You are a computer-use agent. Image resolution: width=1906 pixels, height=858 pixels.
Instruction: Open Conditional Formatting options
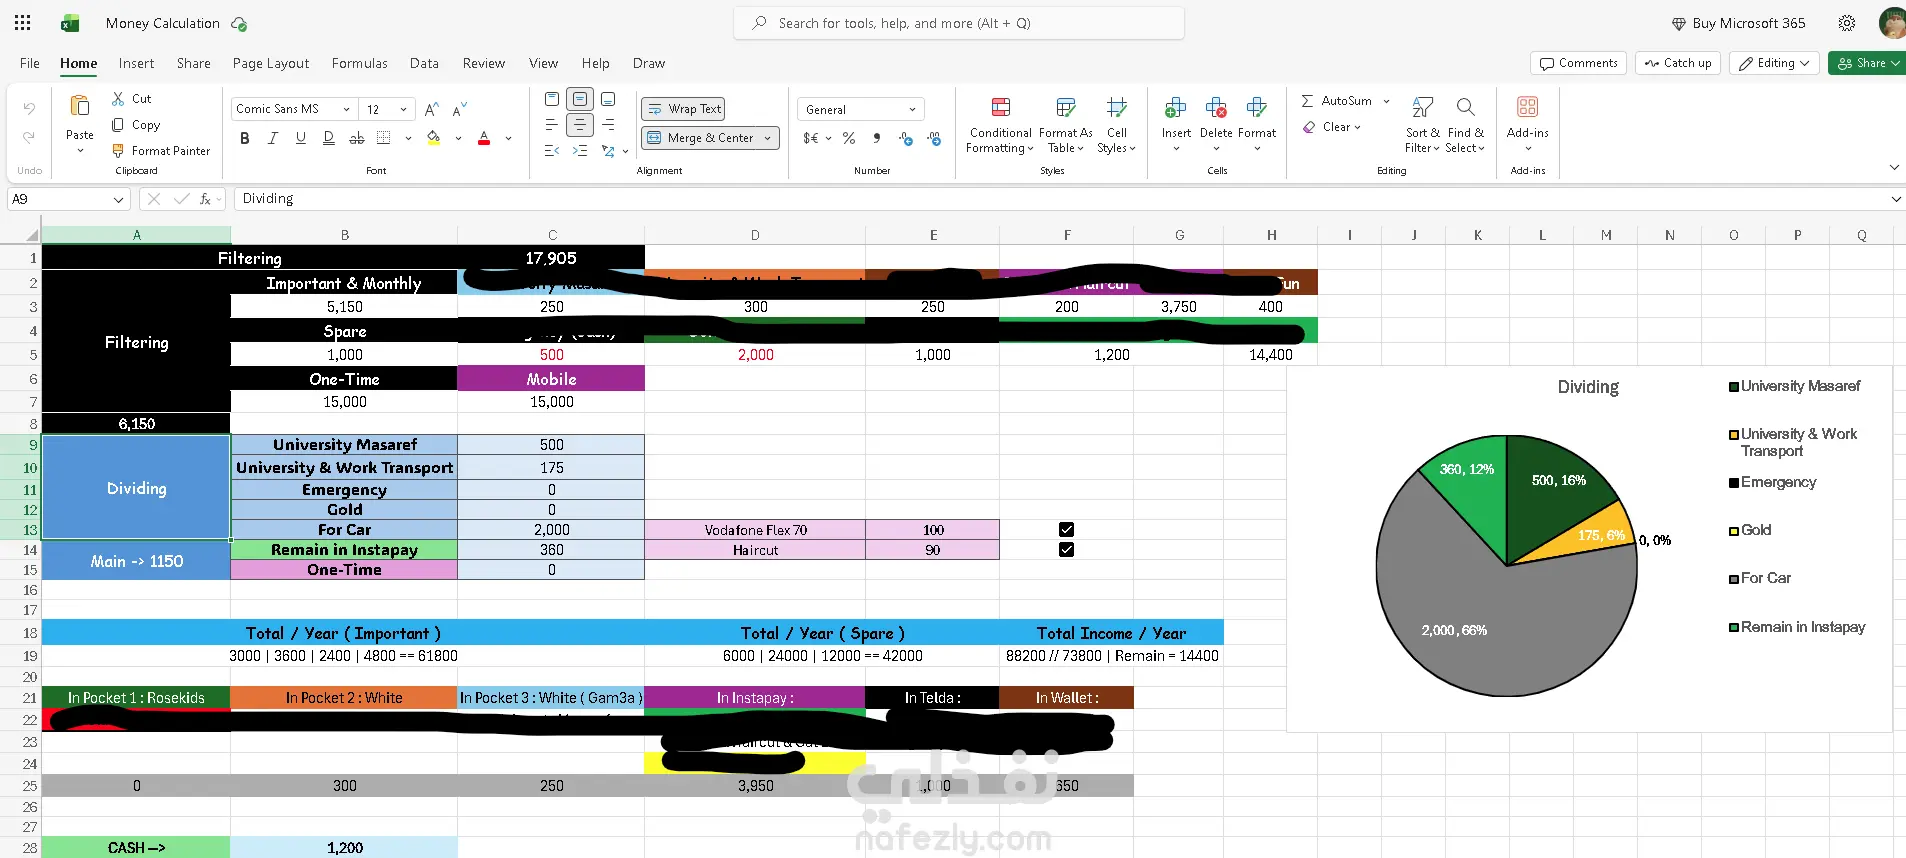[1000, 125]
